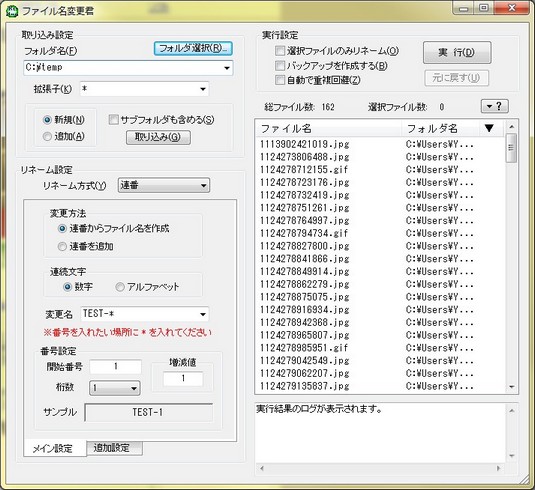Enable バックアップを作成する(B) checkbox
The width and height of the screenshot is (535, 490).
coord(280,66)
